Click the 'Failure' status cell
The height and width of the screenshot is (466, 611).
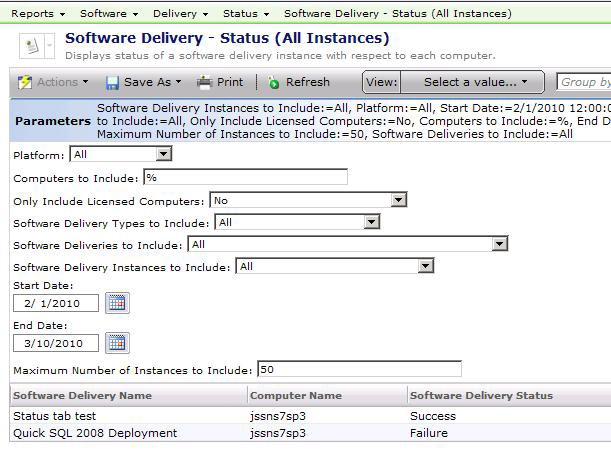click(x=429, y=433)
